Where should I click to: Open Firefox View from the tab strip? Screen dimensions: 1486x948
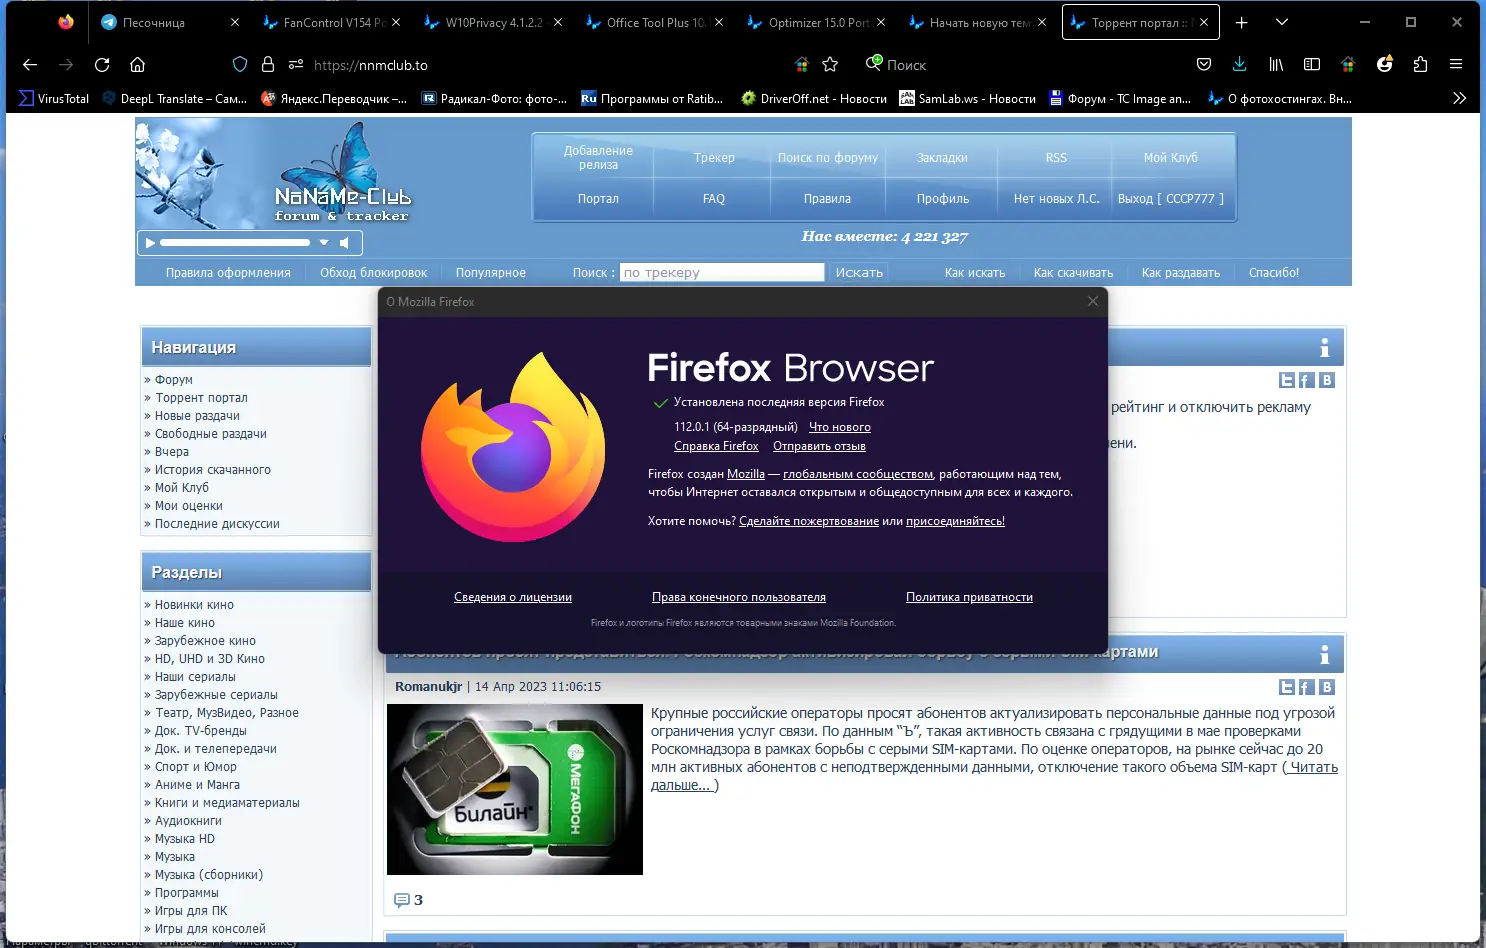click(66, 22)
